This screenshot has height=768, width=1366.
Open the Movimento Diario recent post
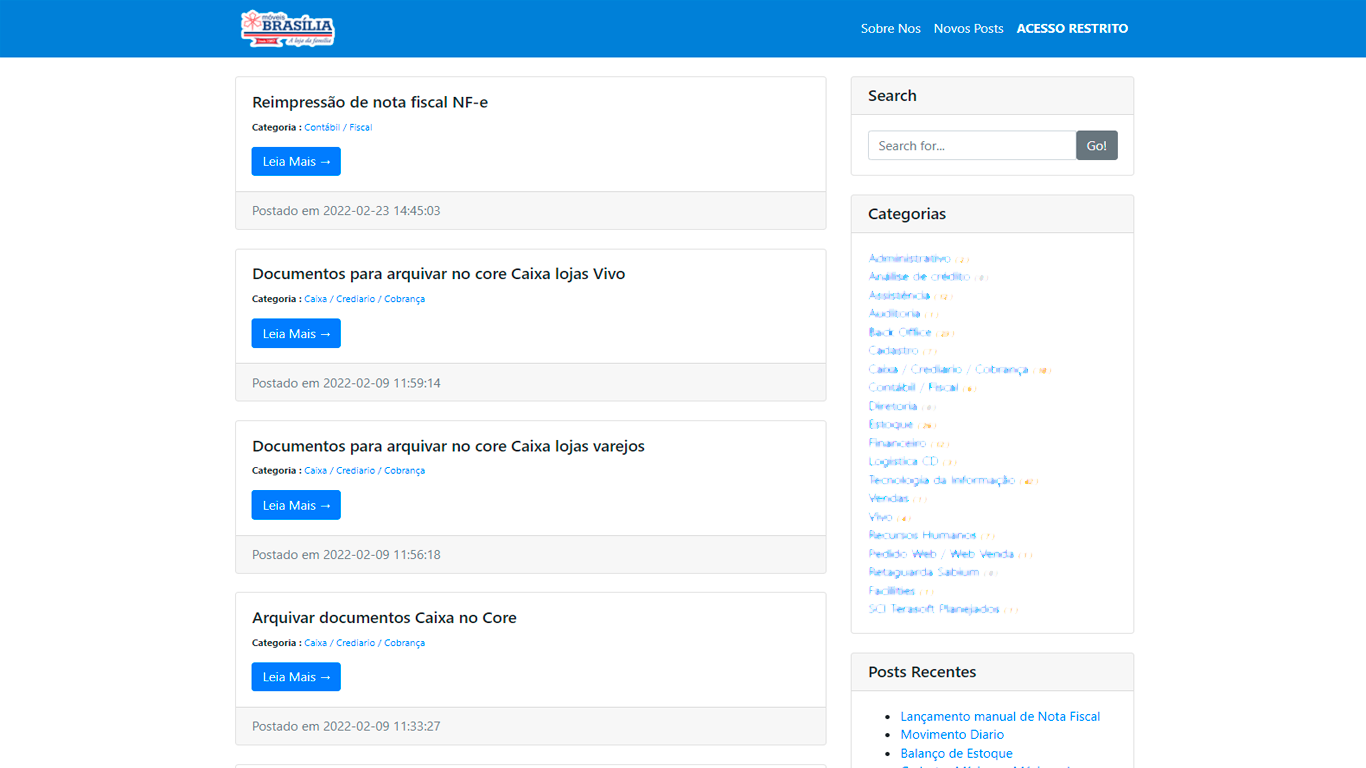[x=952, y=735]
